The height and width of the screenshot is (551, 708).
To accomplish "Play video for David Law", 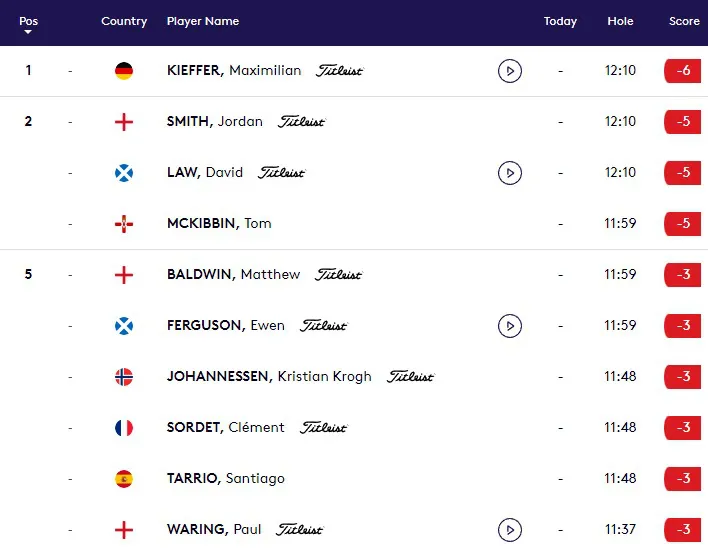I will tap(510, 173).
